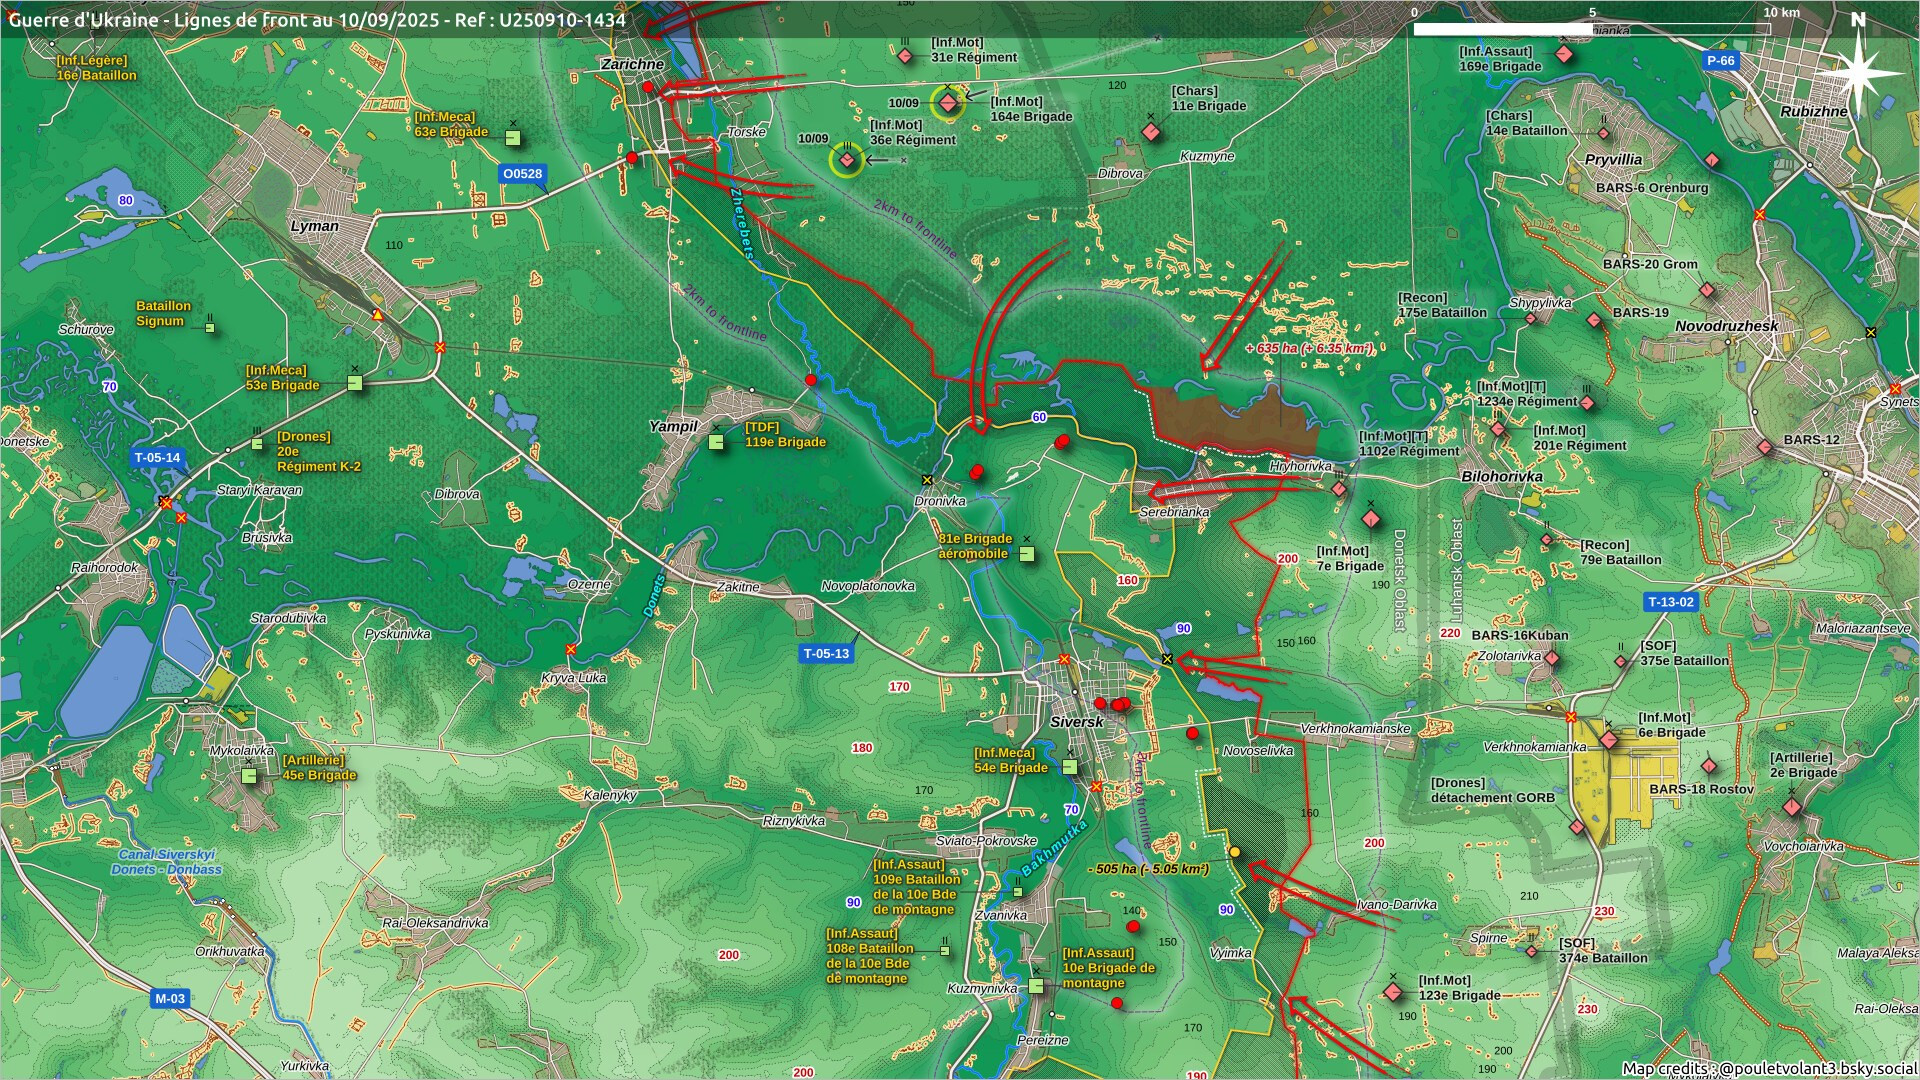Screen dimensions: 1920x1080
Task: Click the '- 505 ha (- 5.05 km²)' annotation
Action: point(1148,869)
